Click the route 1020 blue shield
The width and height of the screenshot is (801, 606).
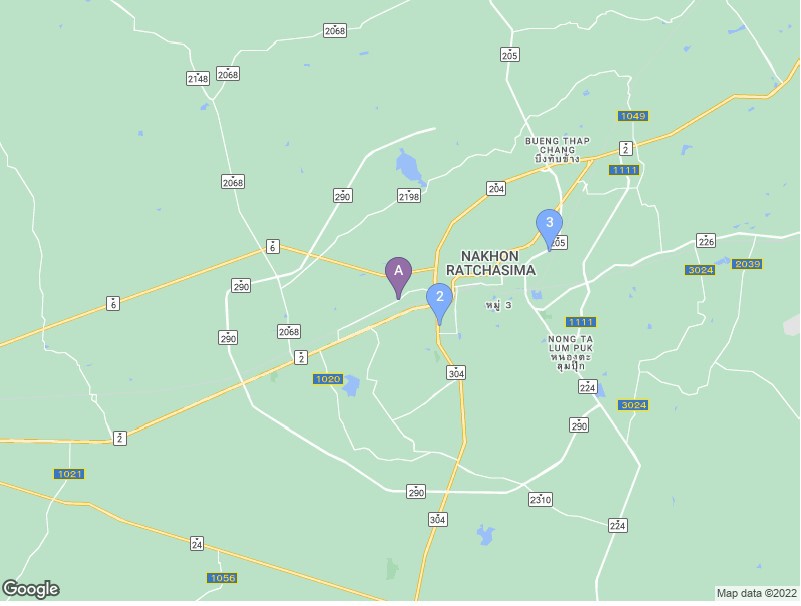(x=327, y=379)
